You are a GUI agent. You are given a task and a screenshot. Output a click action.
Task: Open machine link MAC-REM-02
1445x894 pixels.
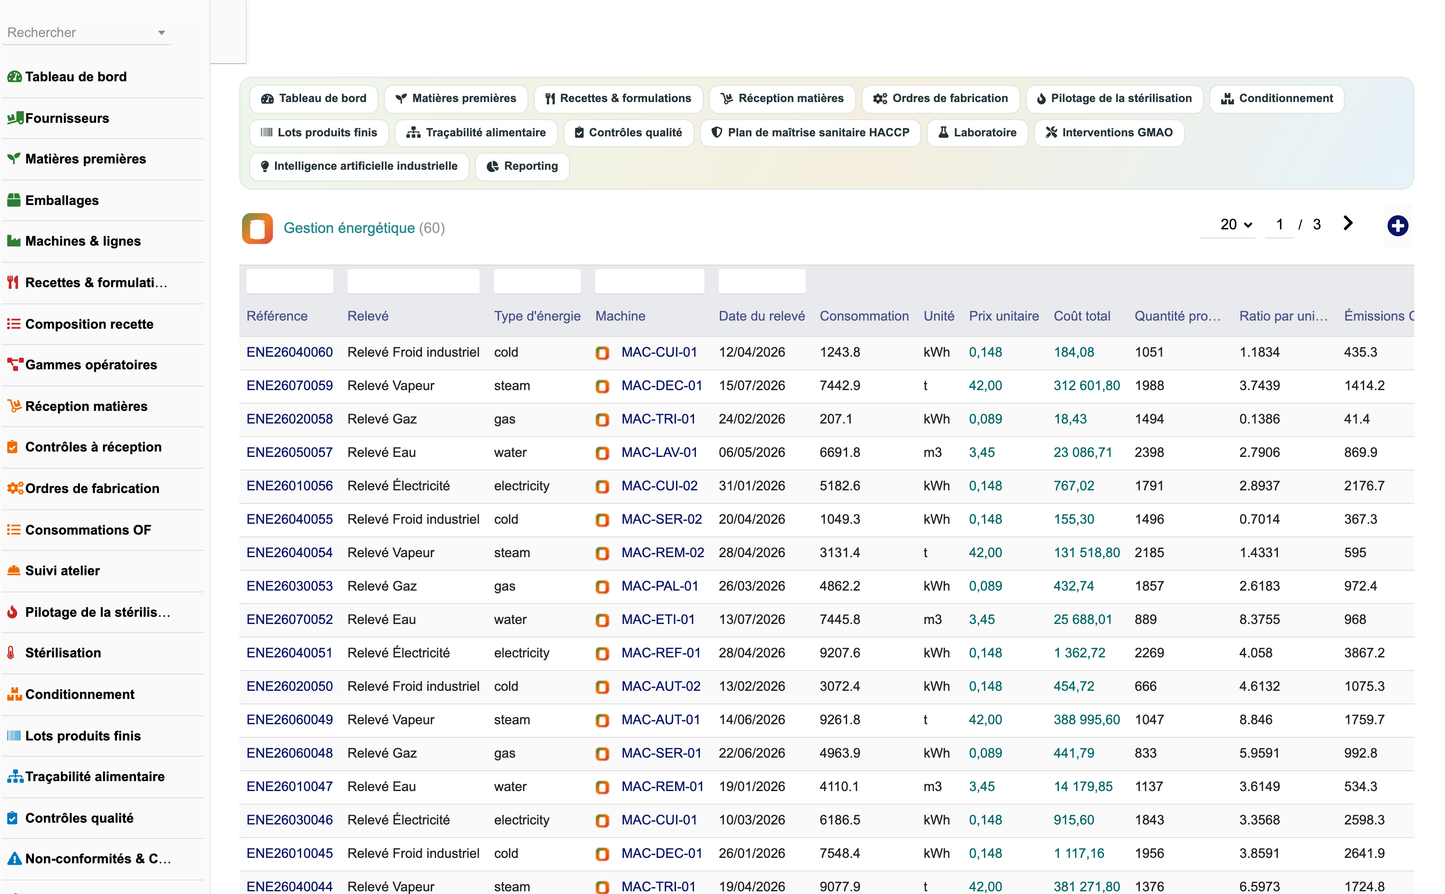663,552
